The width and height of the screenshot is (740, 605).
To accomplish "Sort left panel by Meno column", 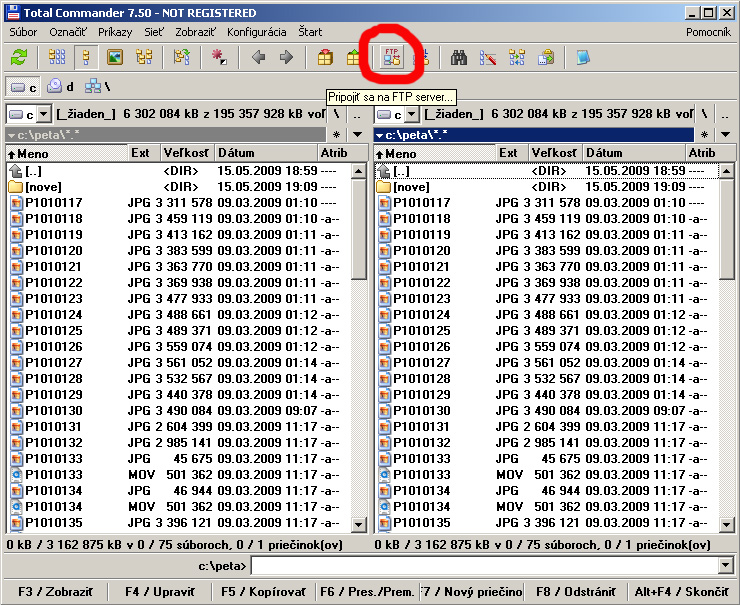I will pos(67,153).
